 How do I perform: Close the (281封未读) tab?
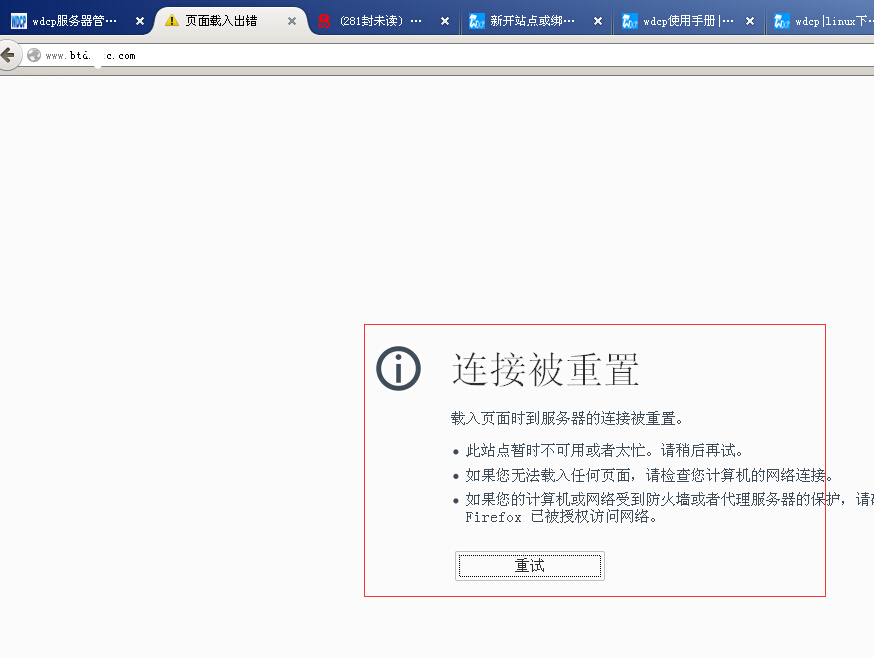[x=444, y=21]
